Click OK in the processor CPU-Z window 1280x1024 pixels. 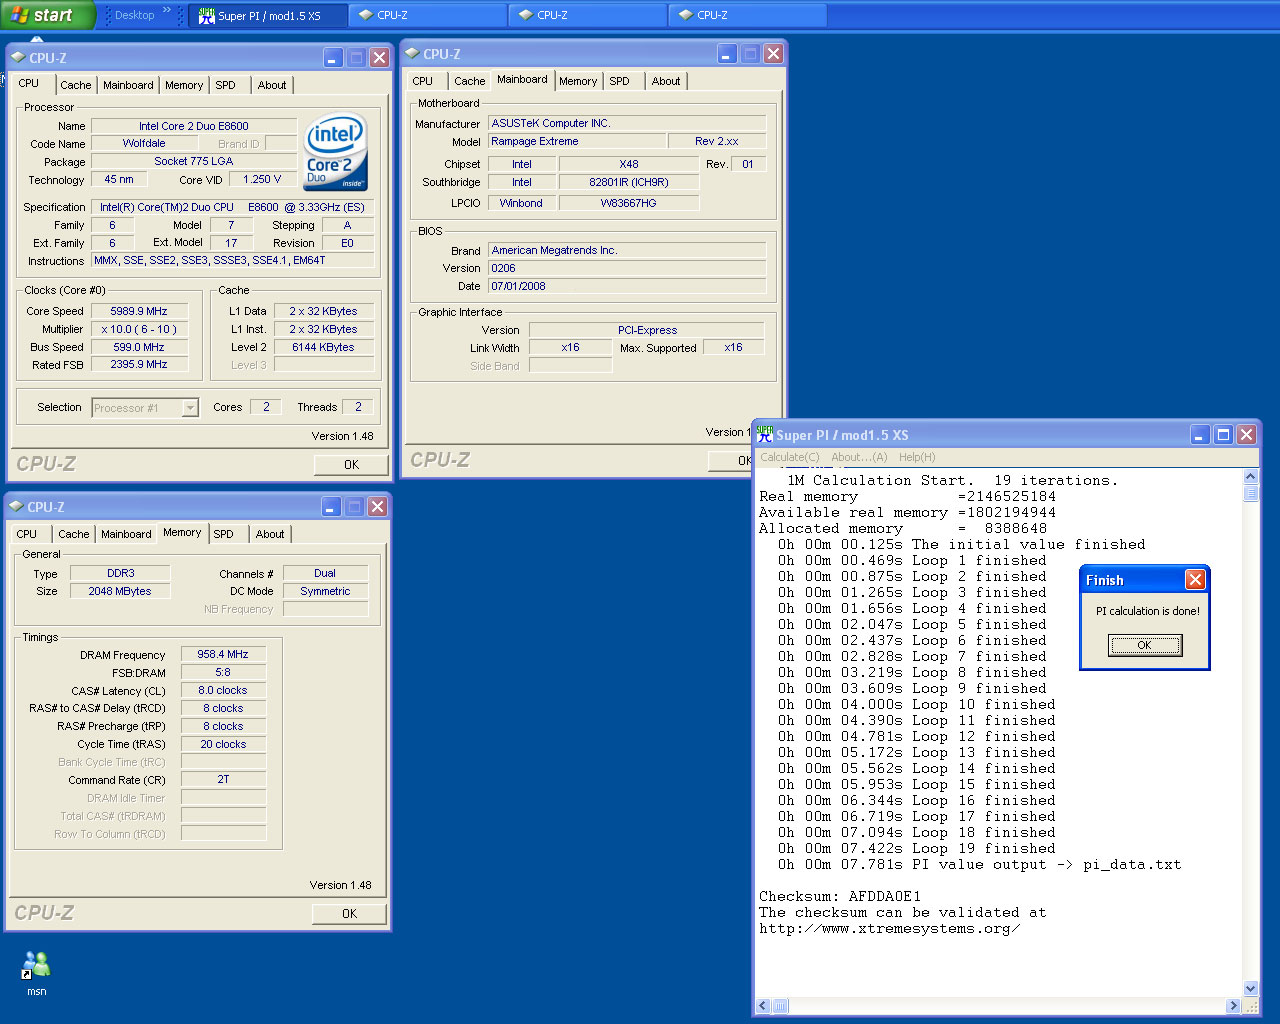point(351,465)
